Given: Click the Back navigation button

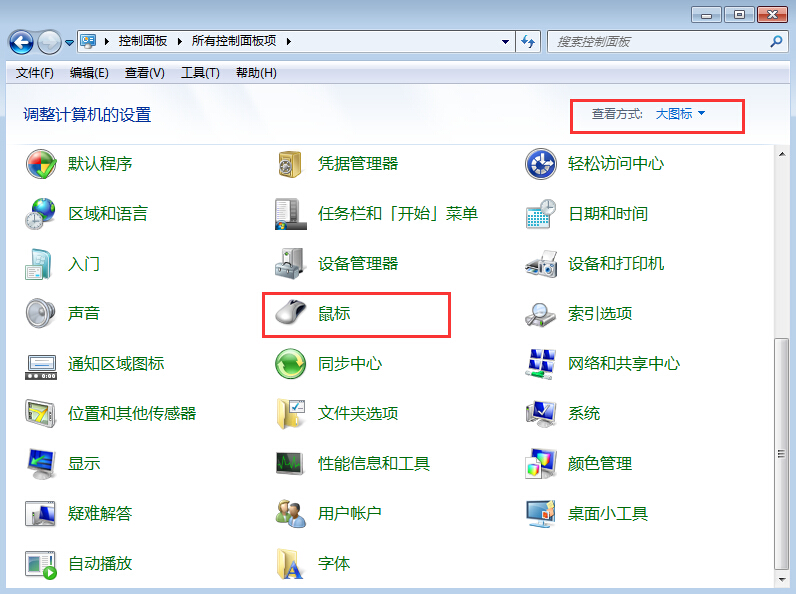Looking at the screenshot, I should coord(22,42).
